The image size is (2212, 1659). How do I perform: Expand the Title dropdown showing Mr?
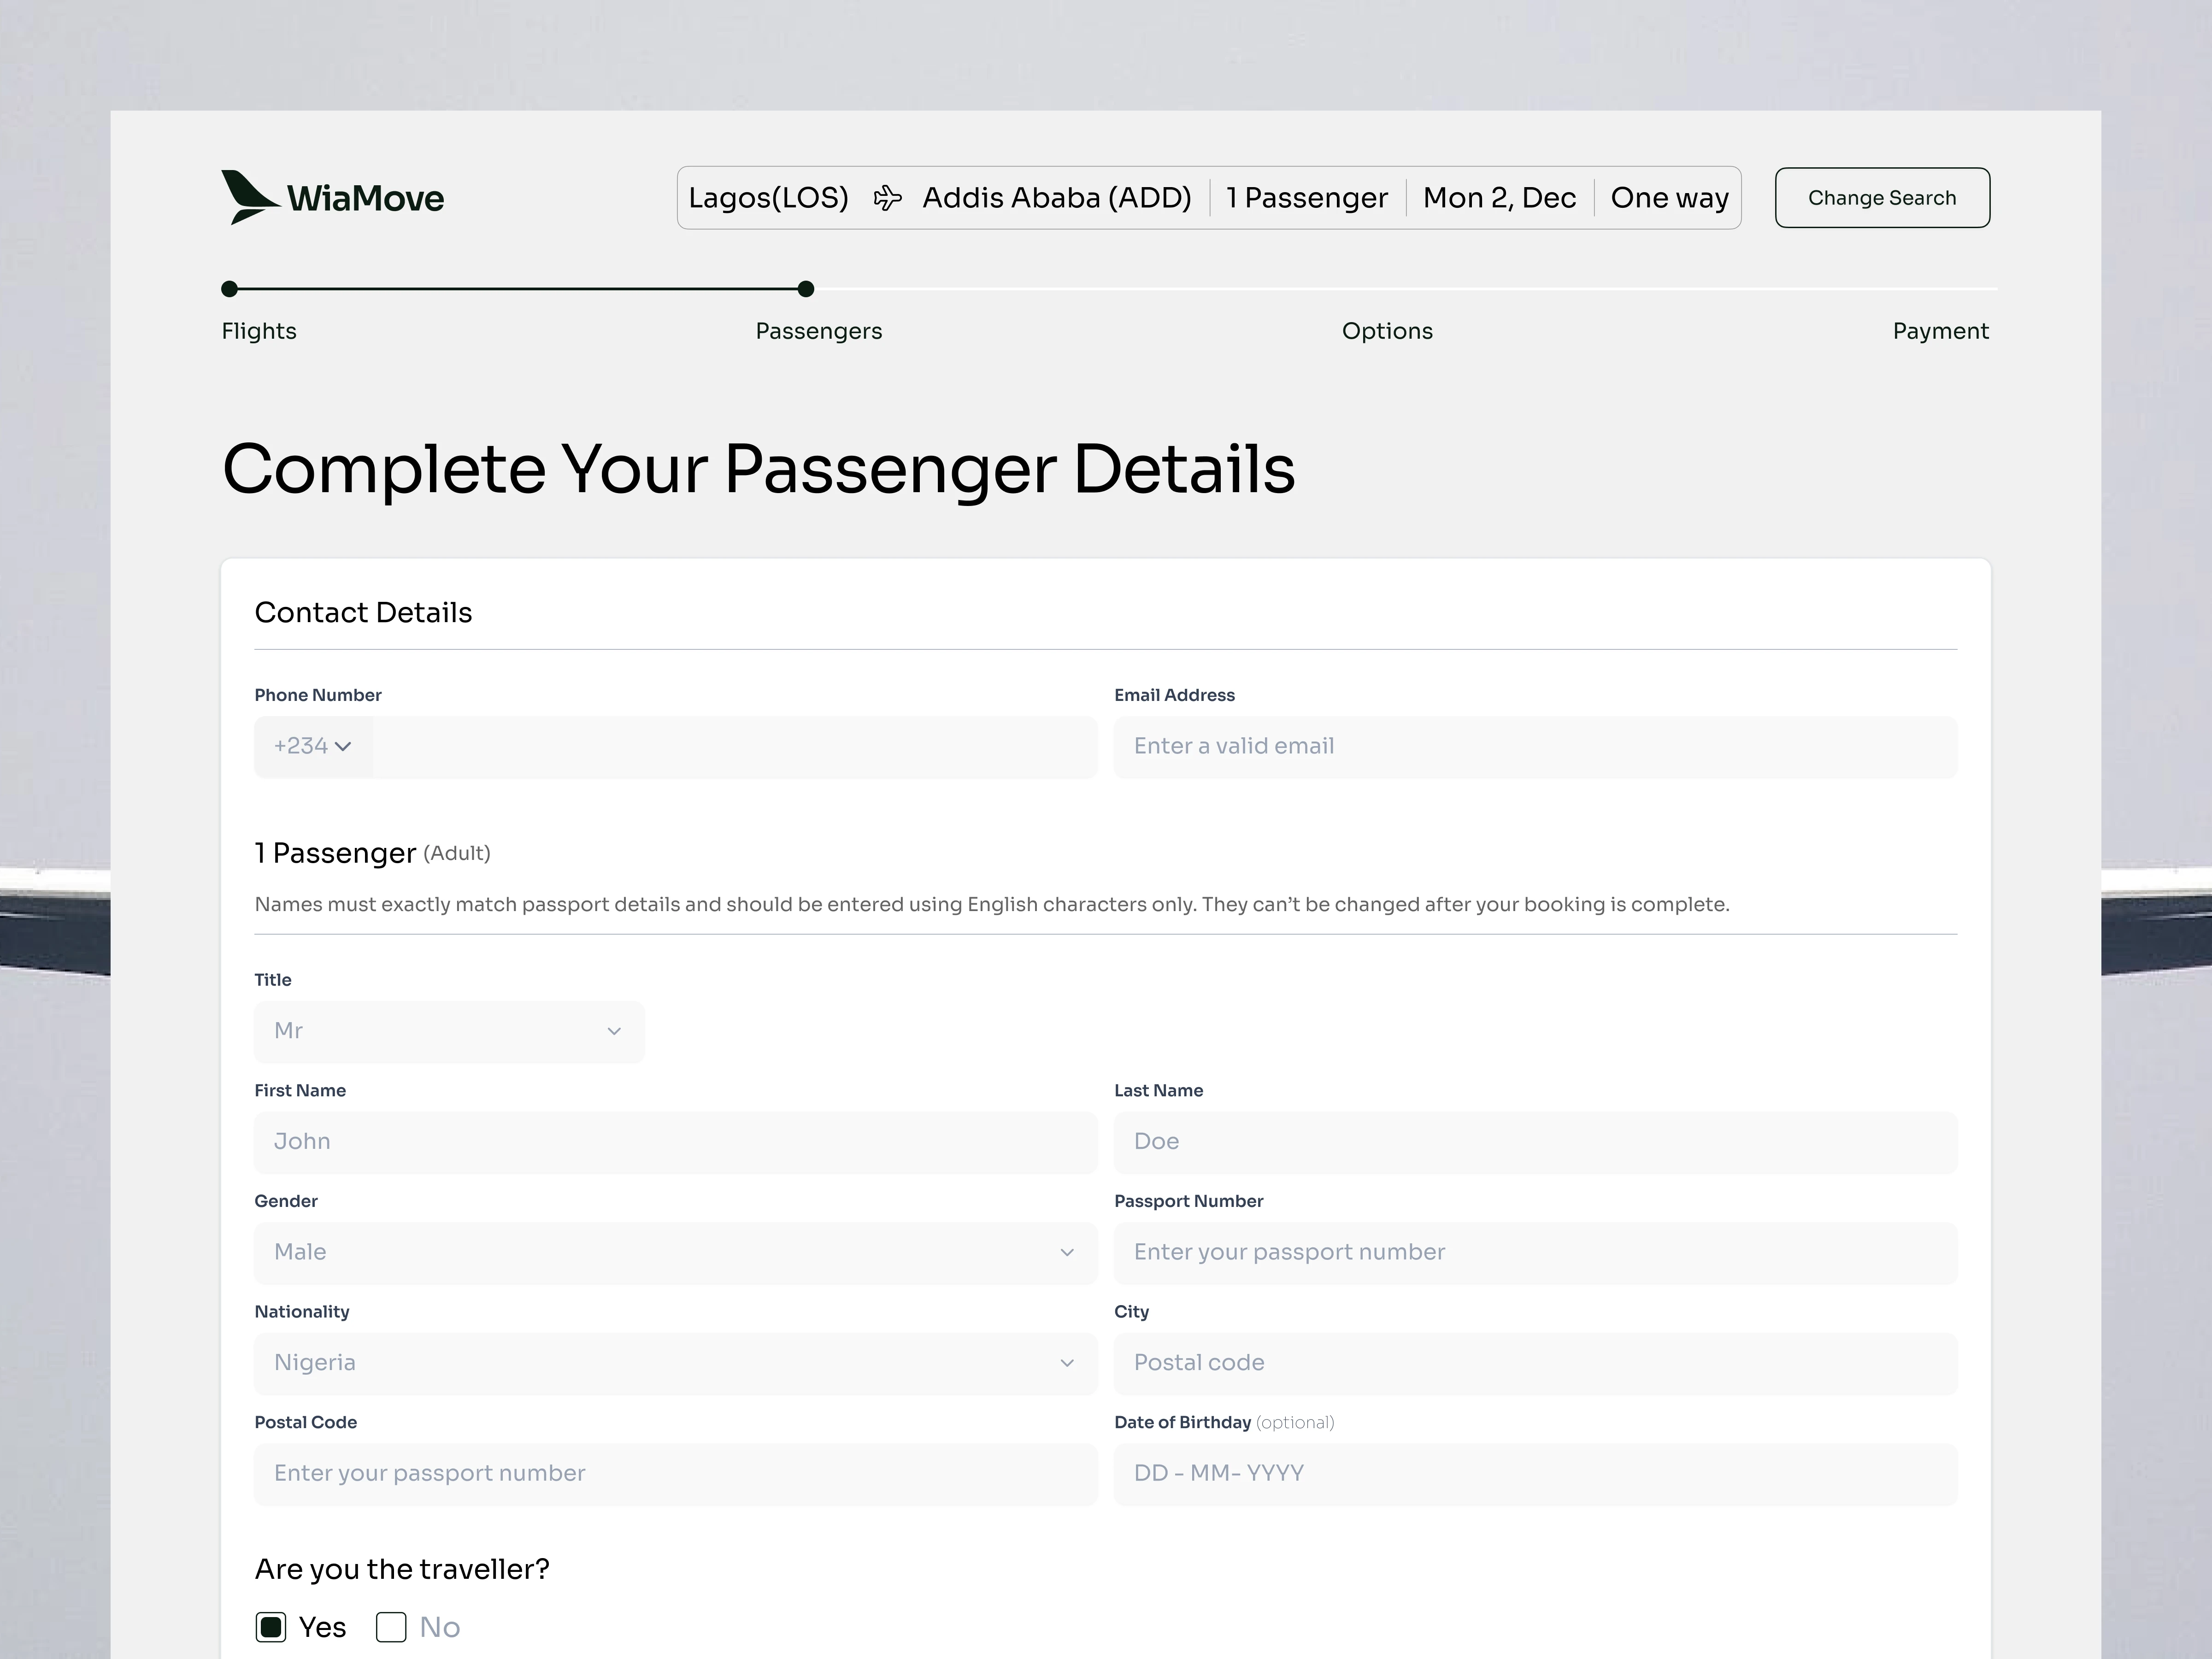pos(449,1031)
